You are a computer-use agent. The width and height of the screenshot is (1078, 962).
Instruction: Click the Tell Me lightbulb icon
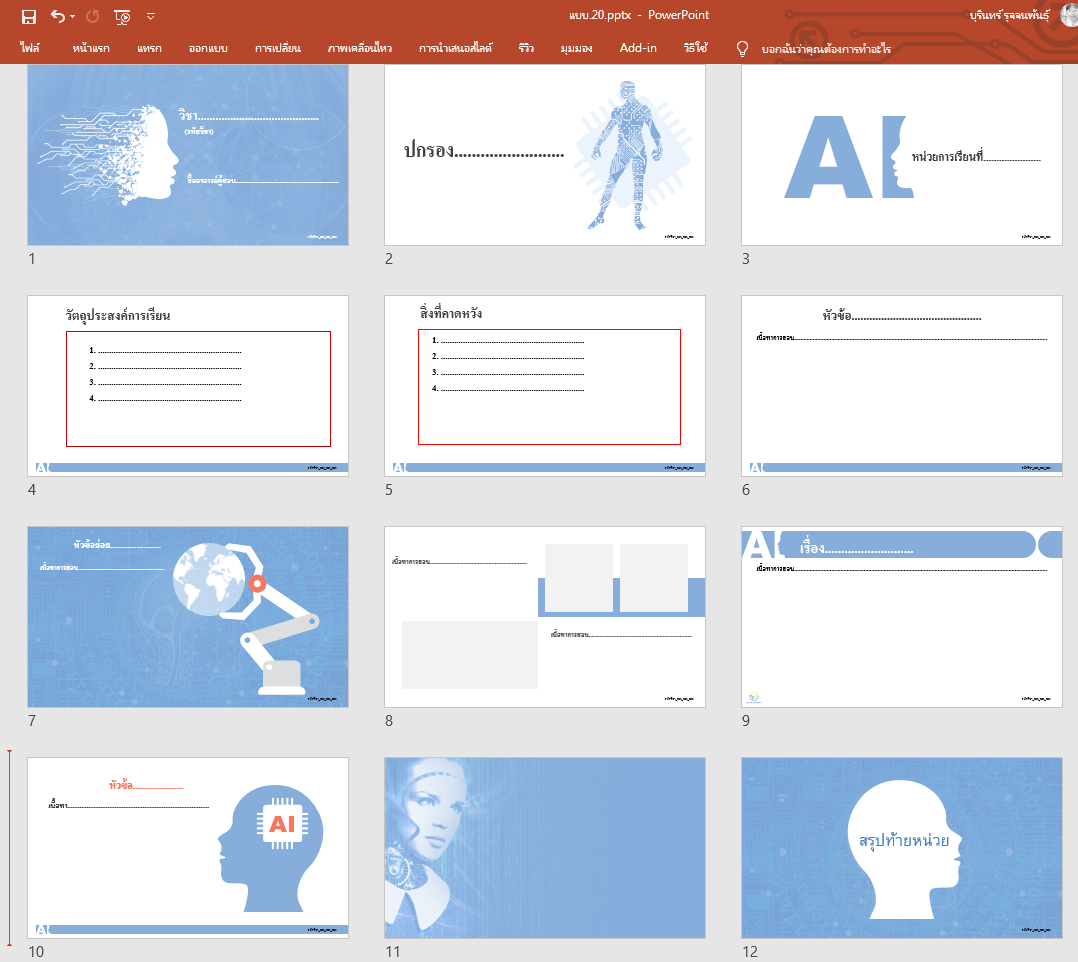coord(742,48)
